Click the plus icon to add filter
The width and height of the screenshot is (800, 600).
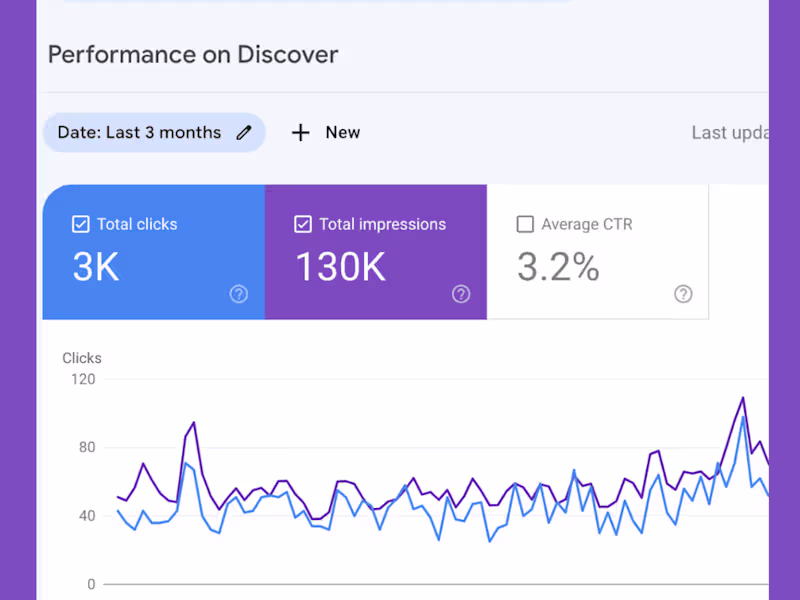tap(300, 133)
